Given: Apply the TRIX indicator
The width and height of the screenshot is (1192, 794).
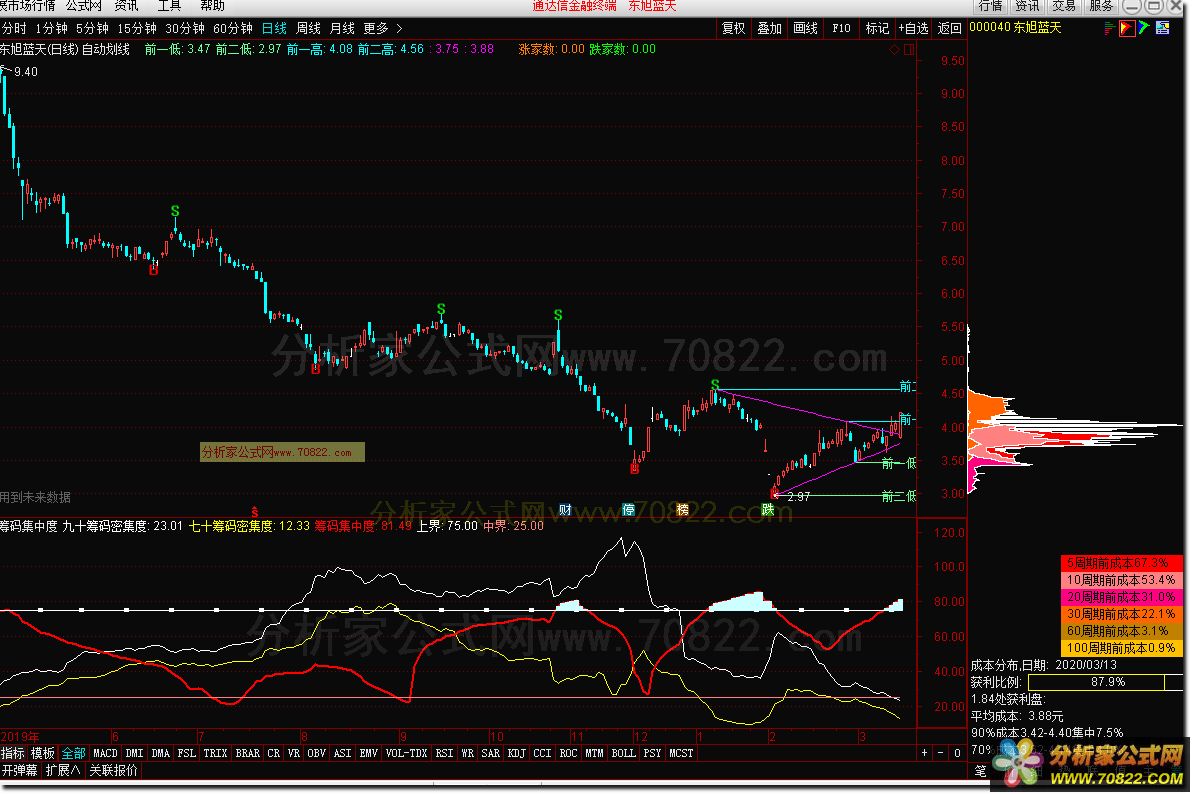Looking at the screenshot, I should (x=215, y=753).
